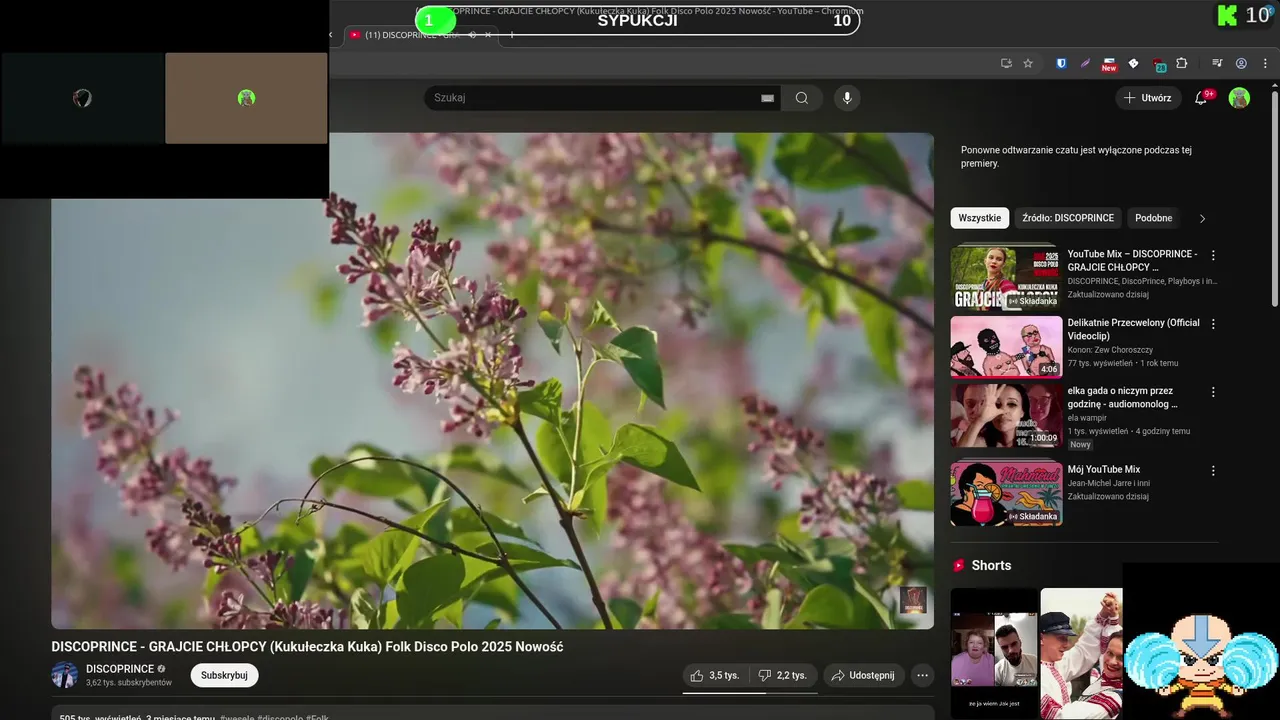Click the purple feather extension icon
The width and height of the screenshot is (1280, 720).
[1085, 63]
